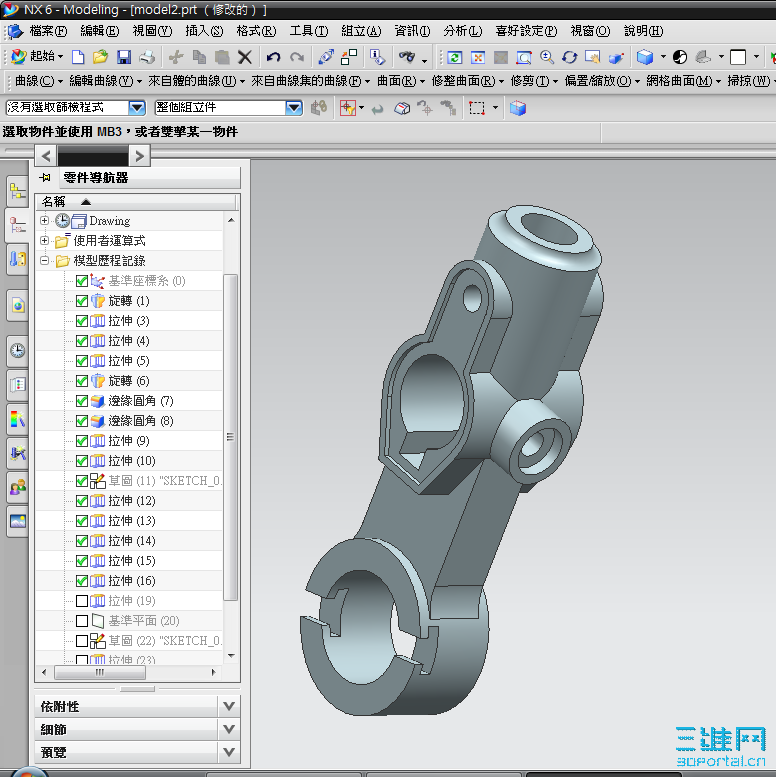This screenshot has width=776, height=777.
Task: Click the Open folder icon
Action: click(101, 57)
